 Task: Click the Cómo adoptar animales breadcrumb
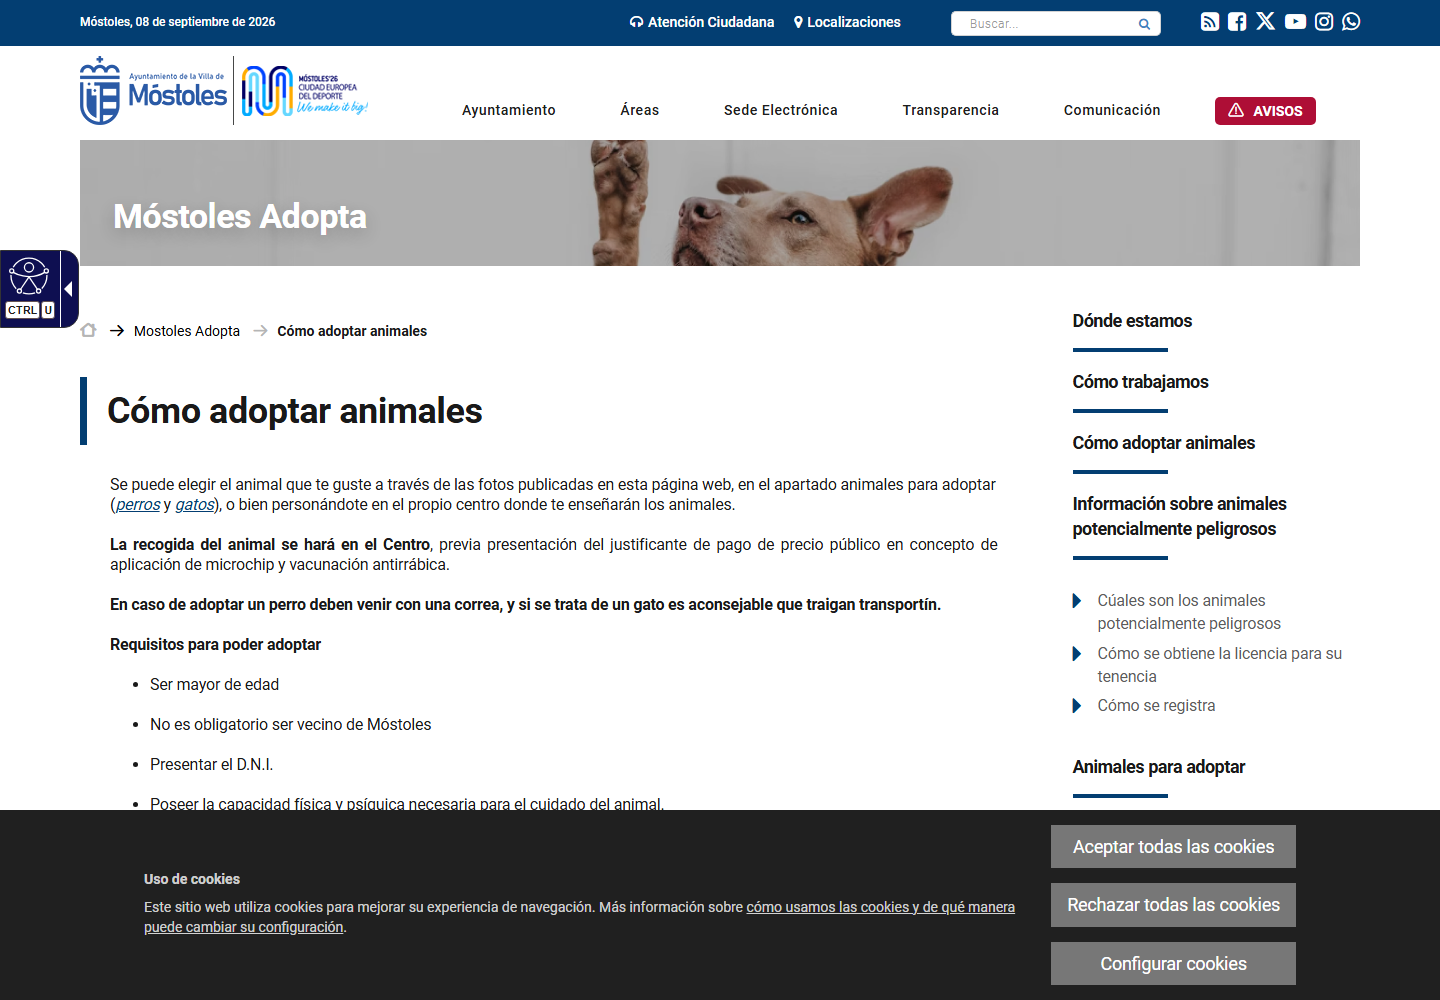(x=352, y=331)
